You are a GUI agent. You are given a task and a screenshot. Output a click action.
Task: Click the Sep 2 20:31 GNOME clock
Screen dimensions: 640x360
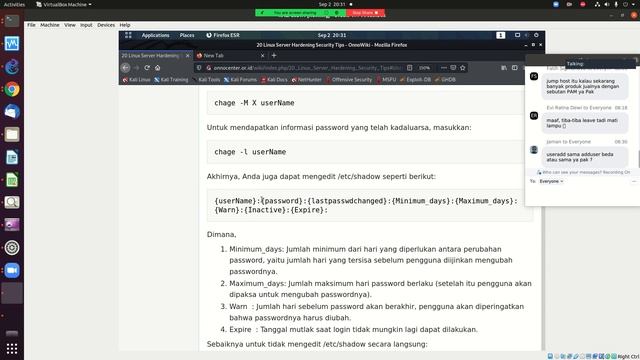click(332, 4)
